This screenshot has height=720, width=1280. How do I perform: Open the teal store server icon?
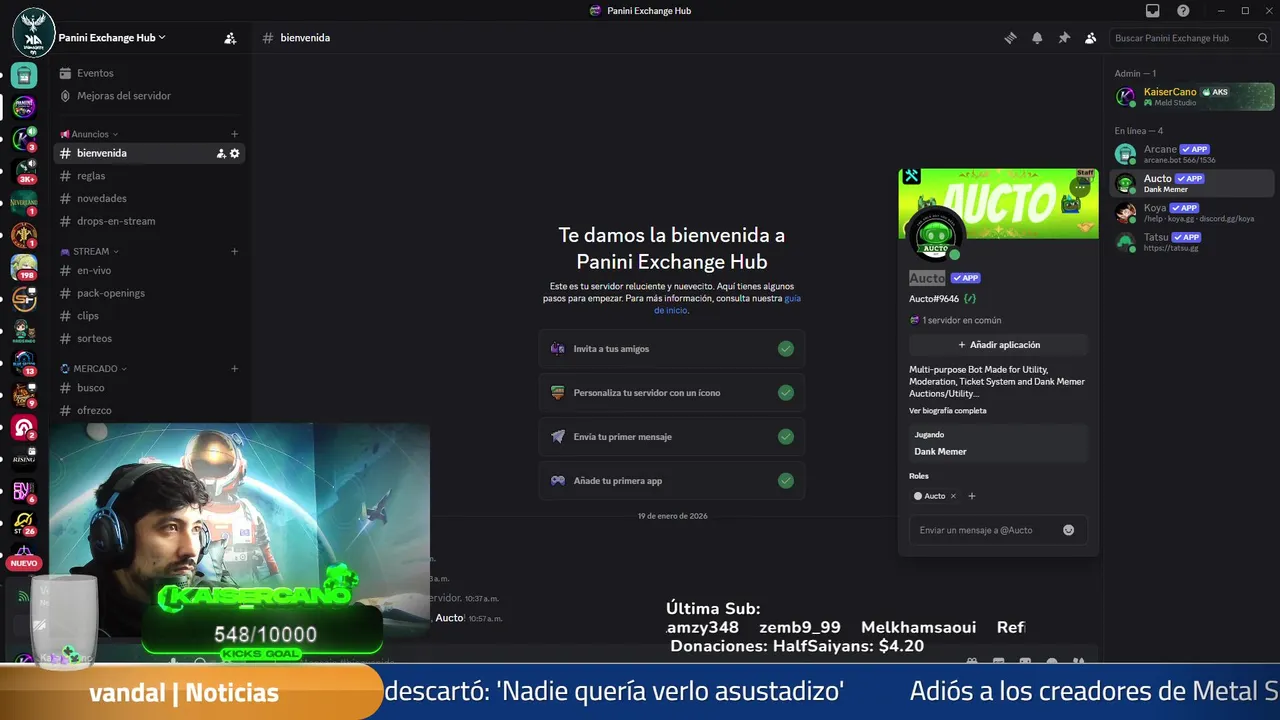[x=24, y=75]
